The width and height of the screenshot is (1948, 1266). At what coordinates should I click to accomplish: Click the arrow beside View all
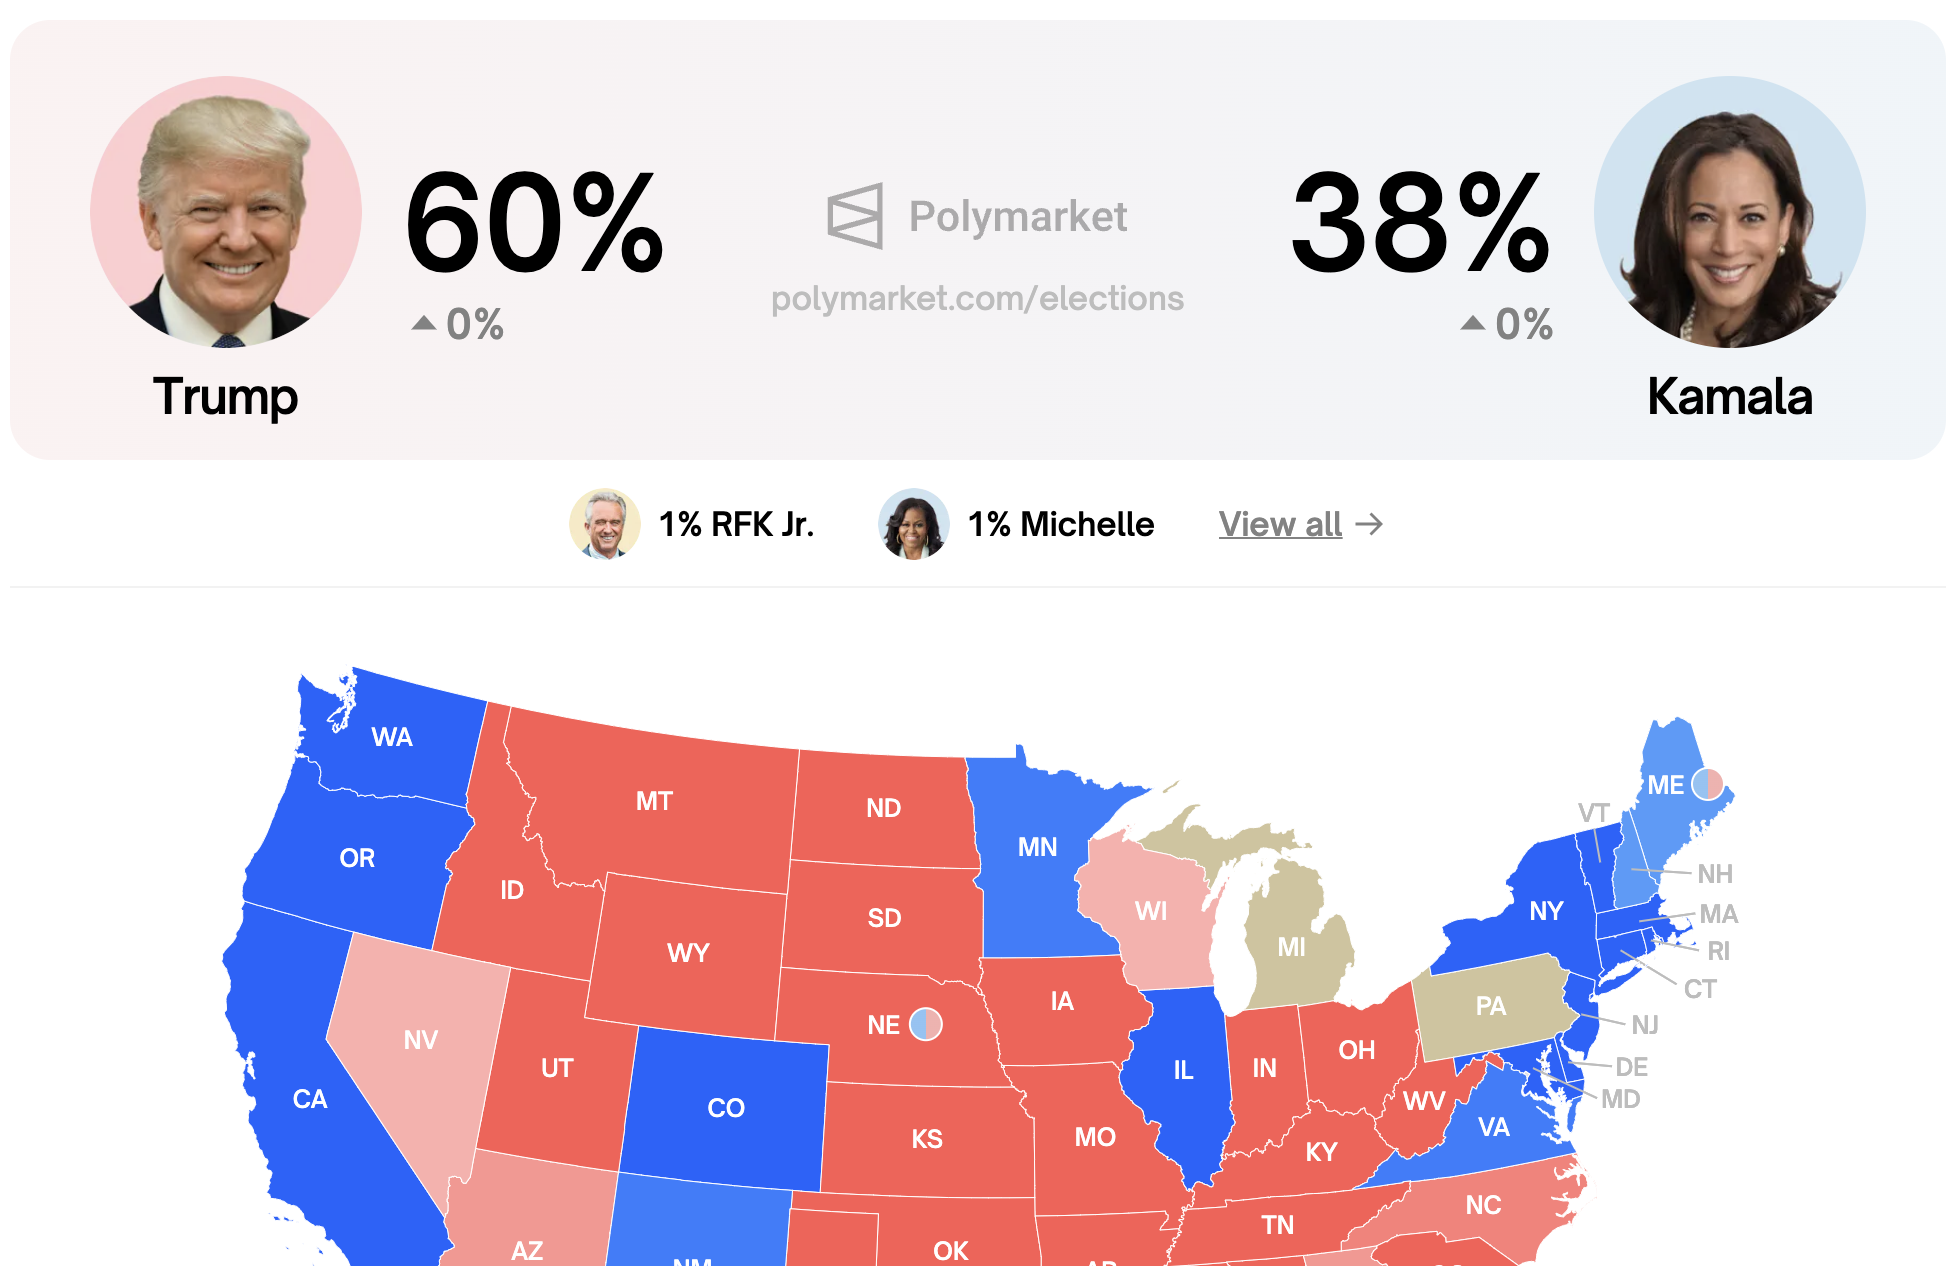(x=1369, y=524)
